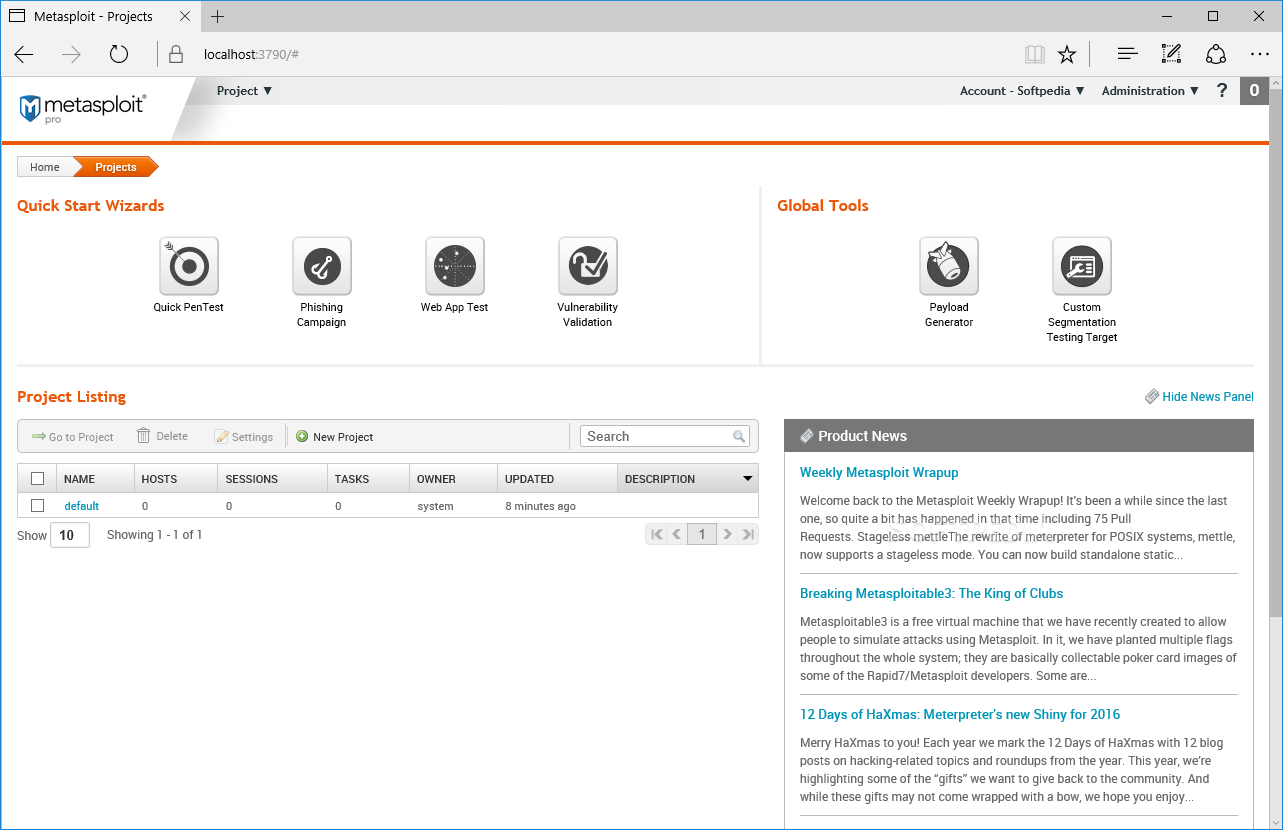Select the Projects breadcrumb
Screen dimensions: 1283x830
click(116, 167)
